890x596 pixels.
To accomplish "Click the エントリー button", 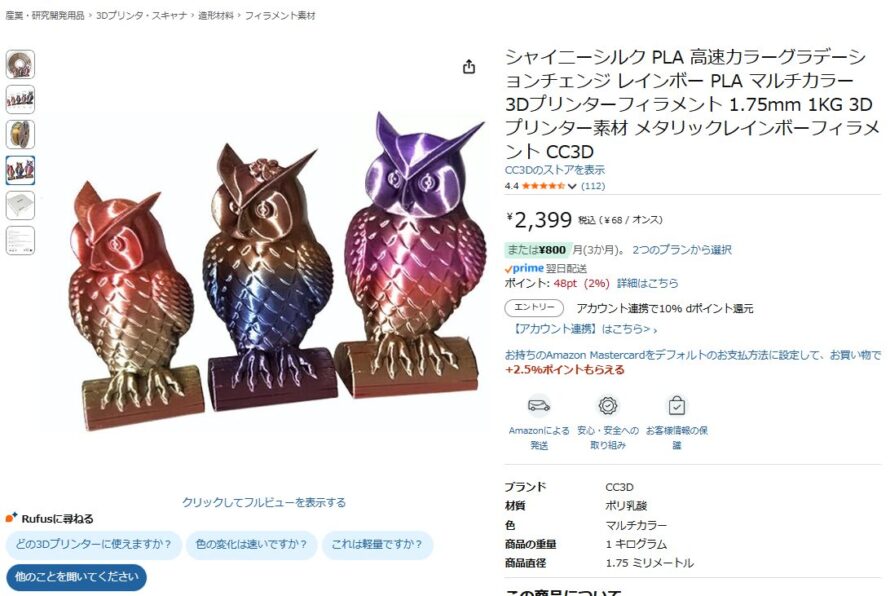I will tap(534, 308).
